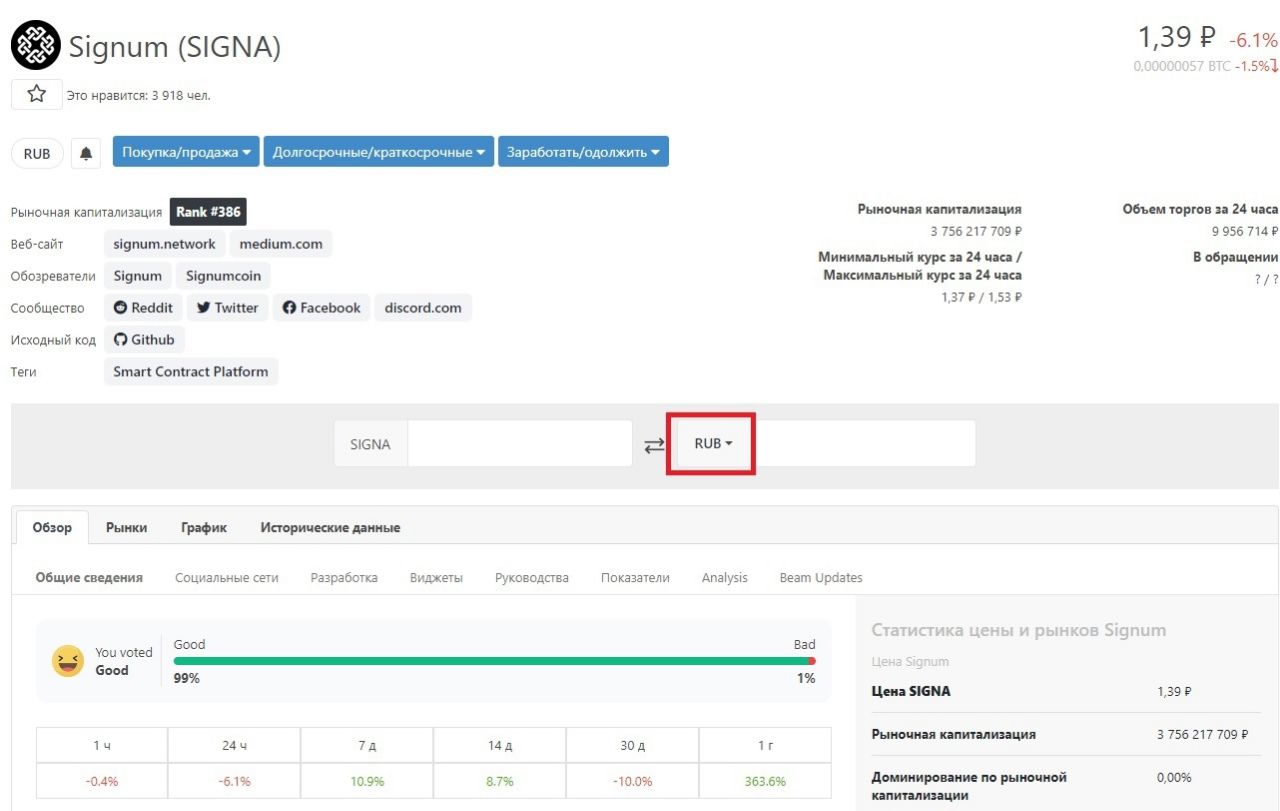
Task: Open the signum.network website link
Action: [x=164, y=244]
